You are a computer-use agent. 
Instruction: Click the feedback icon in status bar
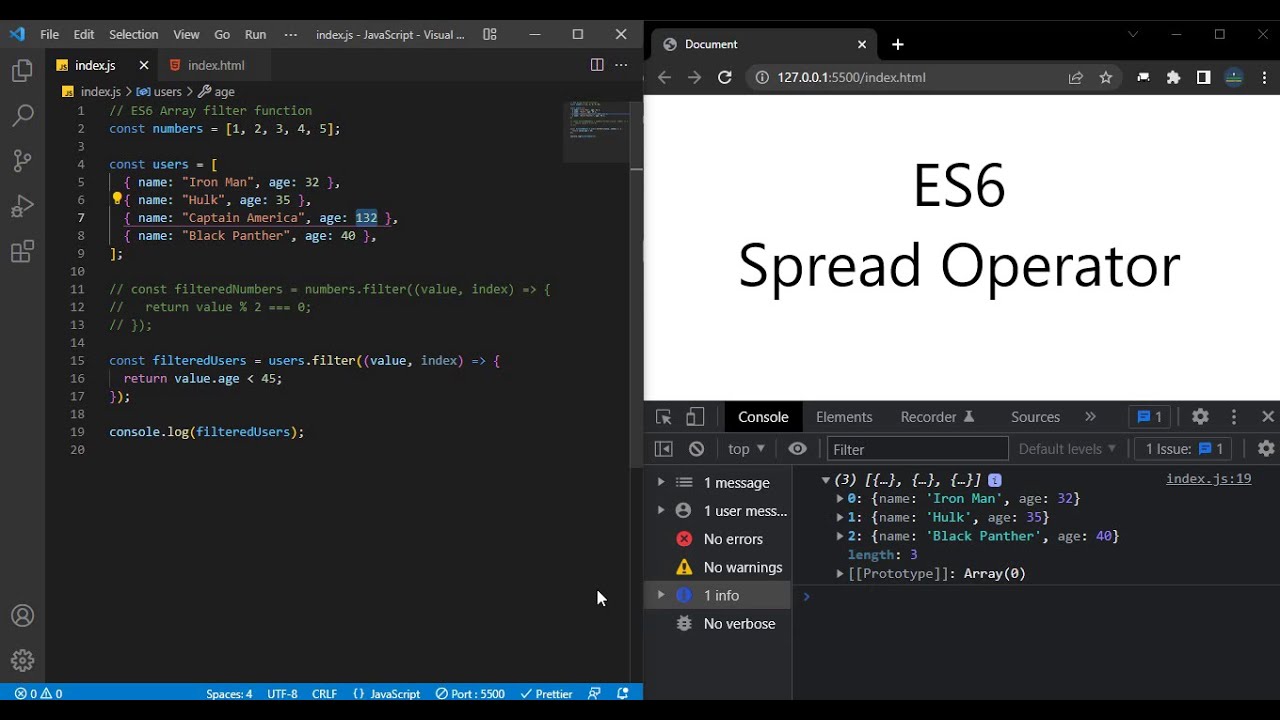click(595, 693)
